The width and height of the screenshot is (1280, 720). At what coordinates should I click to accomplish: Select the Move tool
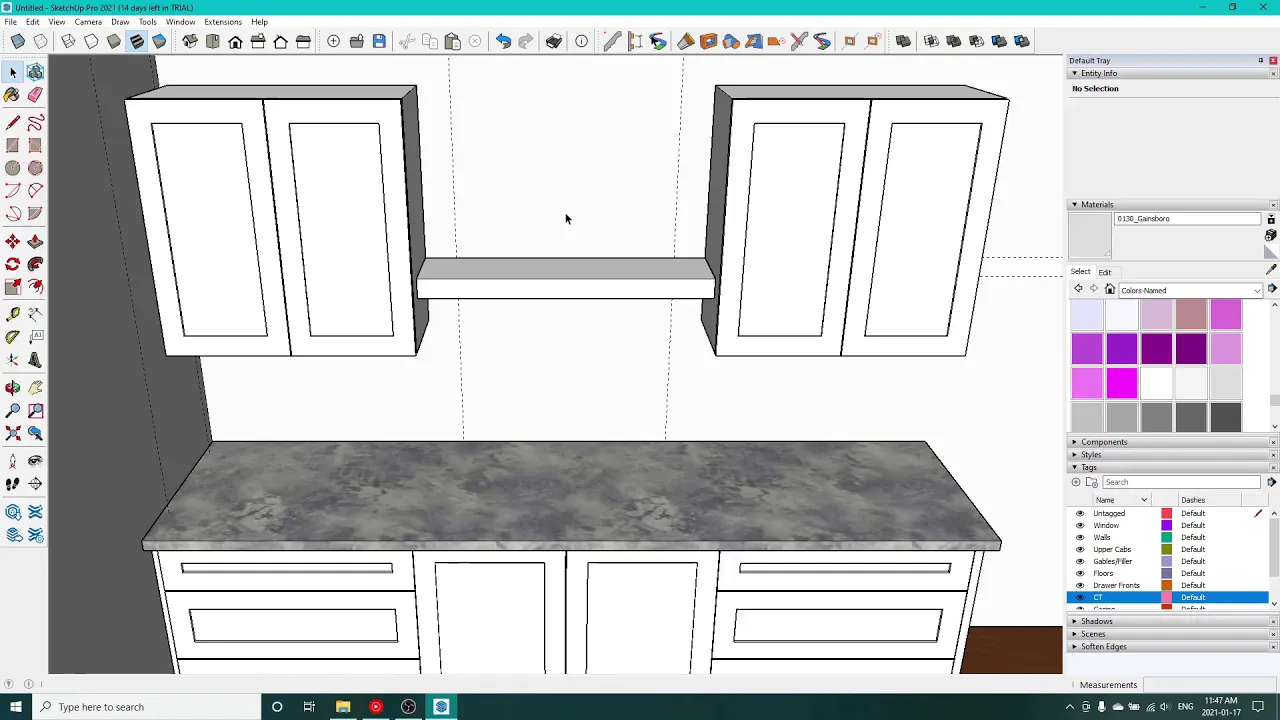[x=12, y=242]
